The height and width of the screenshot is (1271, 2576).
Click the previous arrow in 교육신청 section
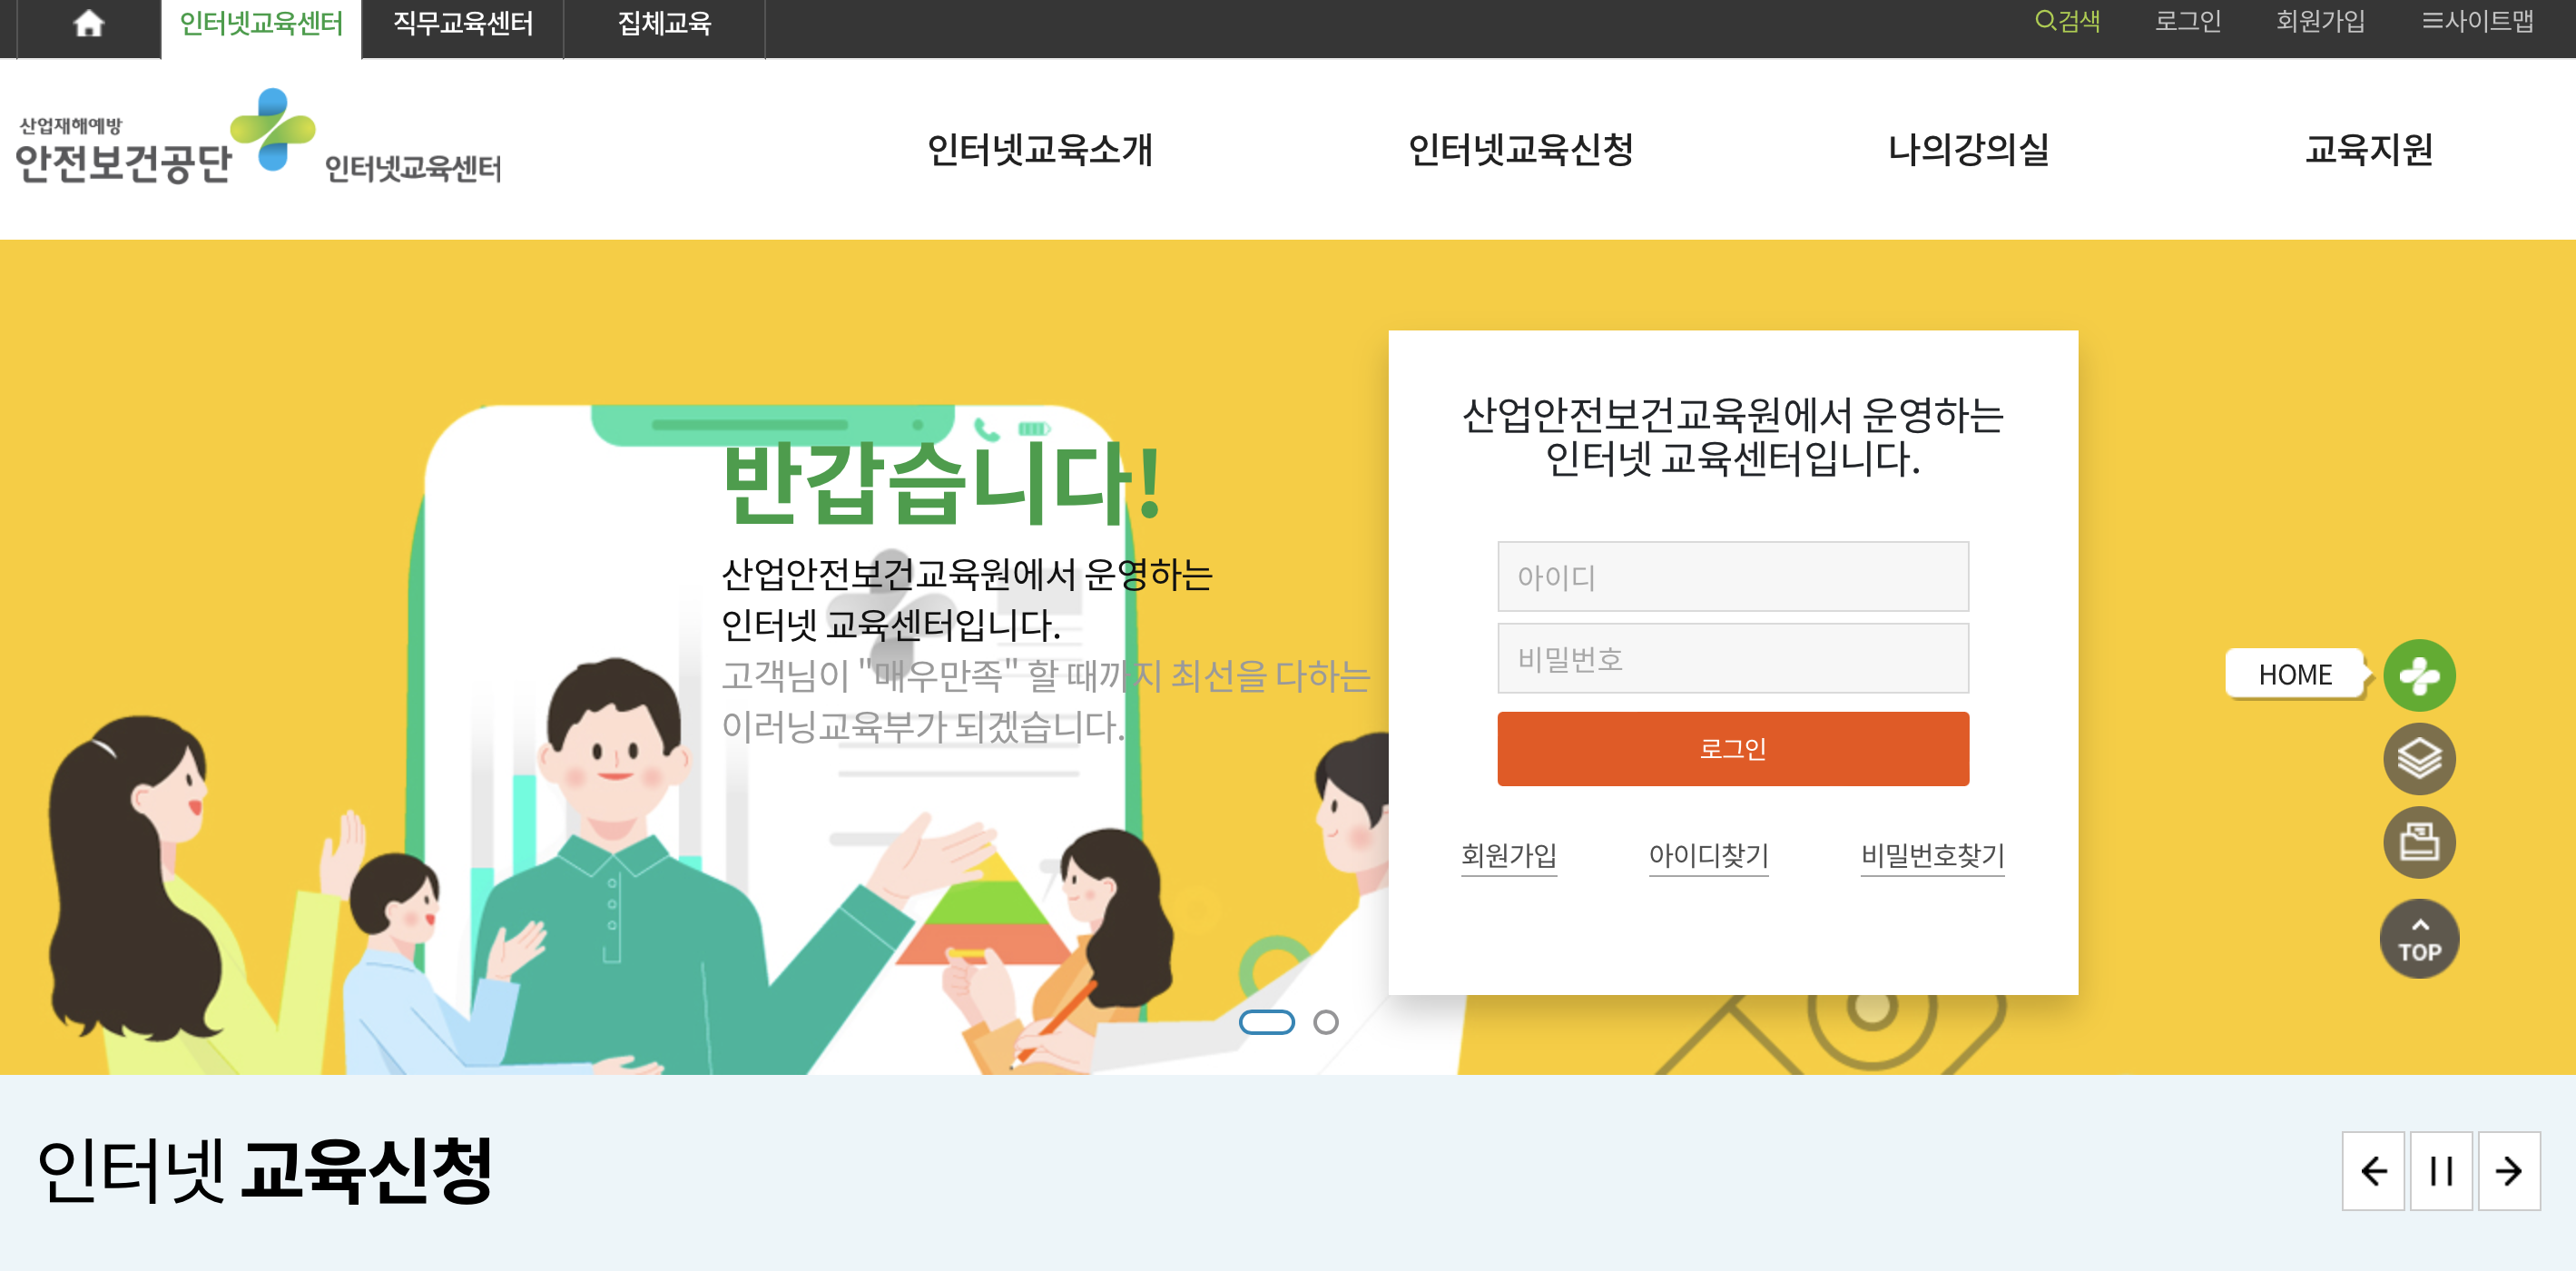tap(2372, 1170)
